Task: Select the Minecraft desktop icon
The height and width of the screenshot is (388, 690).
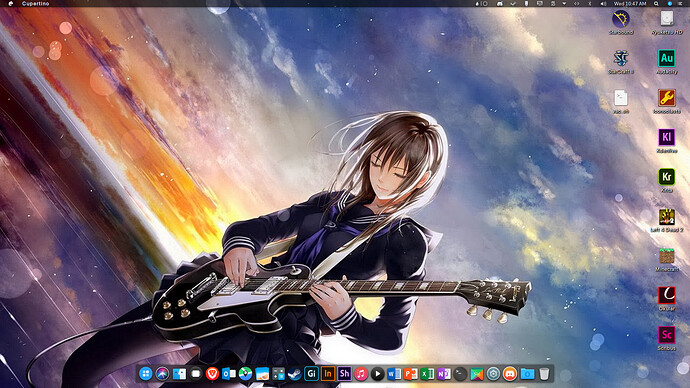Action: pyautogui.click(x=667, y=256)
